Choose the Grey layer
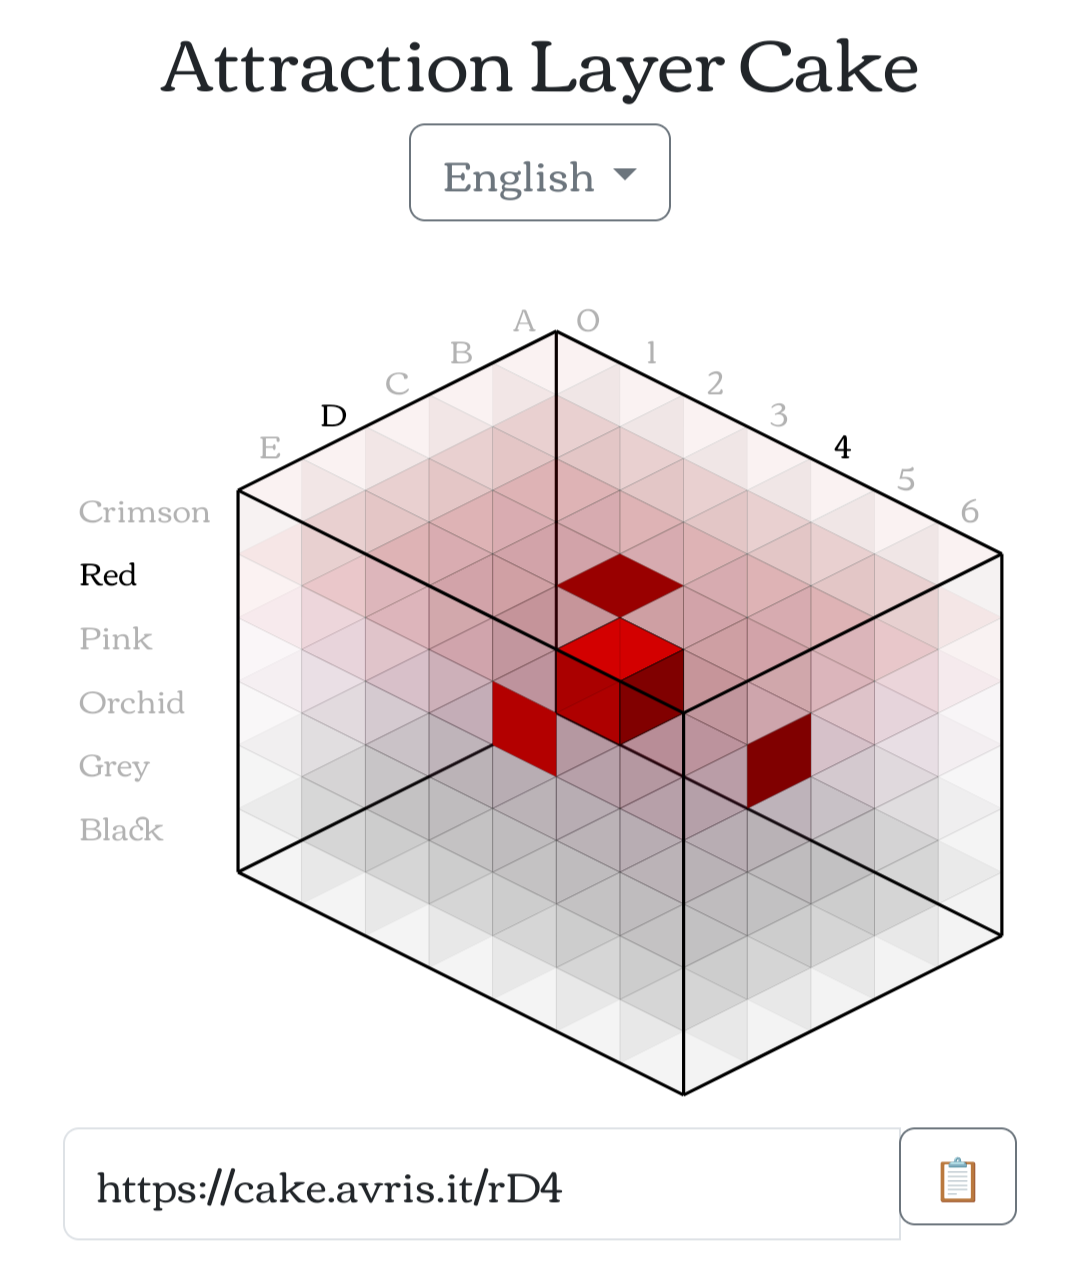The image size is (1078, 1268). 114,767
